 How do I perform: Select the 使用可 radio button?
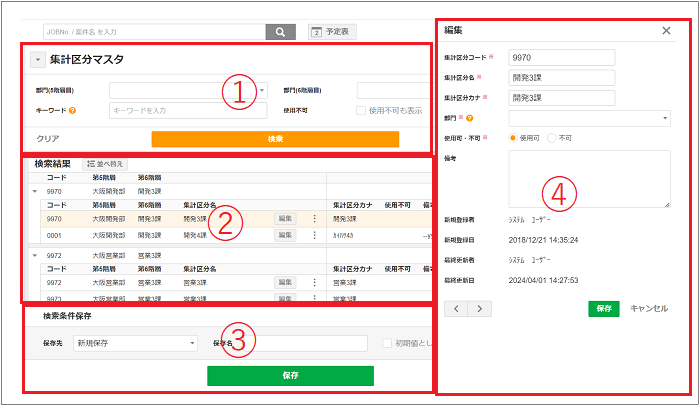click(x=513, y=137)
